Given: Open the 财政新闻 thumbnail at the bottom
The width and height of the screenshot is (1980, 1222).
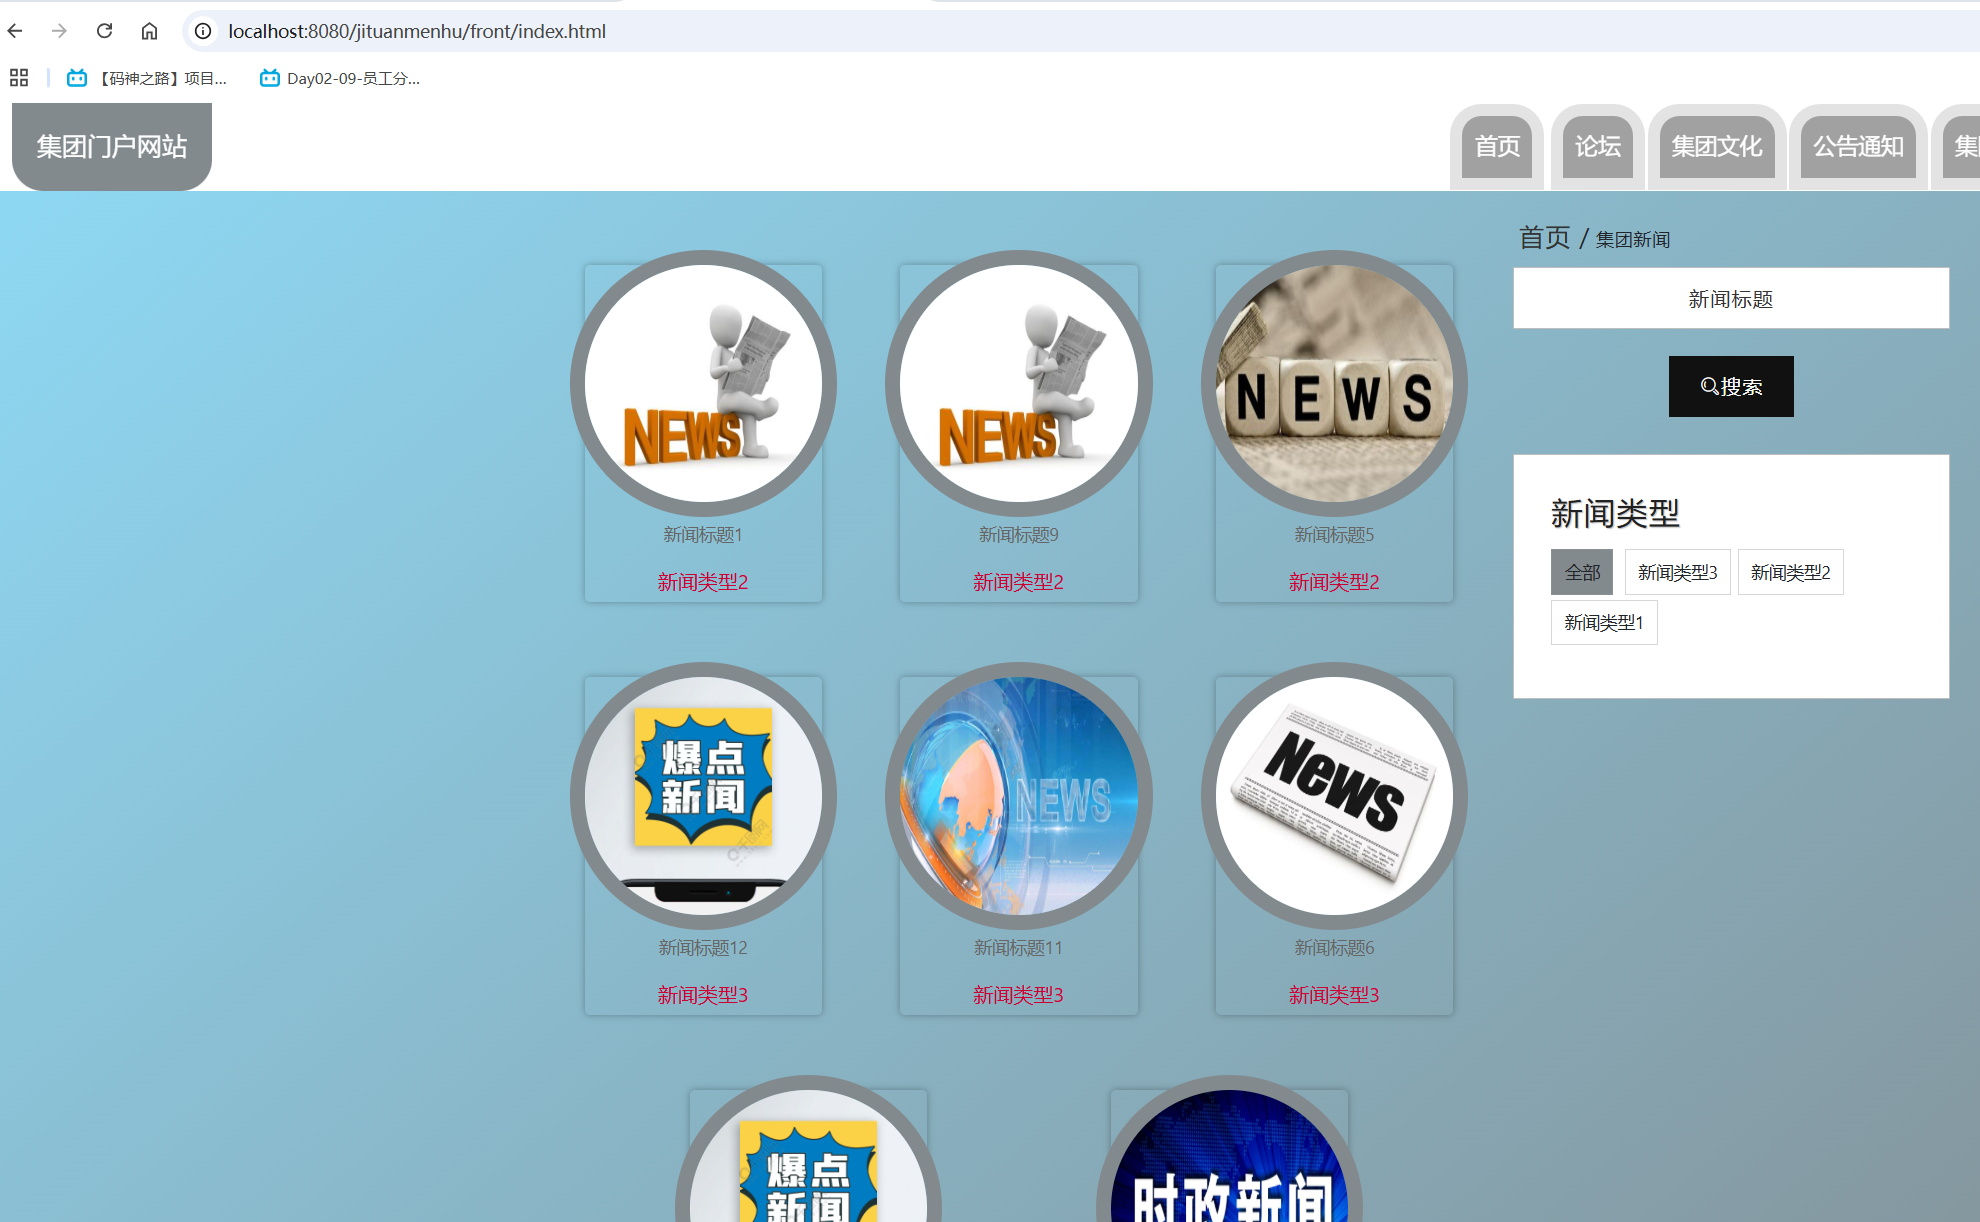Looking at the screenshot, I should pos(1229,1150).
